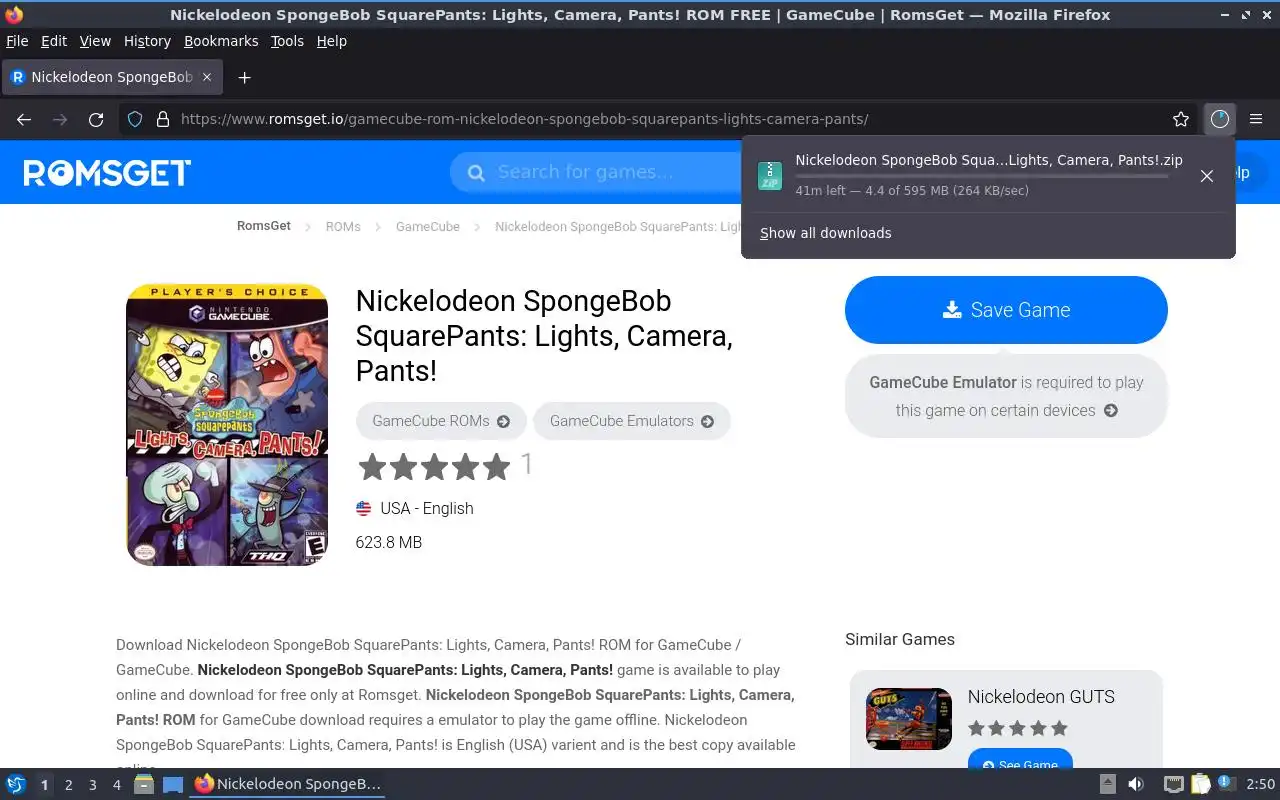Open the removable media eject tray icon
Viewport: 1280px width, 800px height.
coord(1107,785)
